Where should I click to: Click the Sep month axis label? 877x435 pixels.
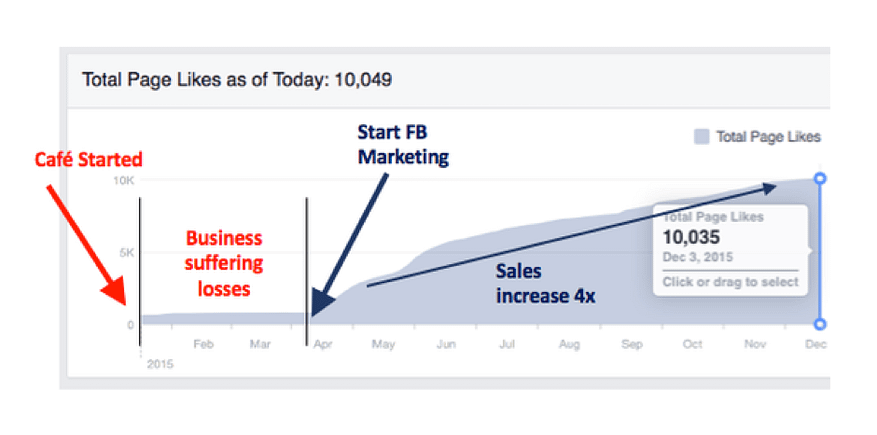pyautogui.click(x=631, y=345)
